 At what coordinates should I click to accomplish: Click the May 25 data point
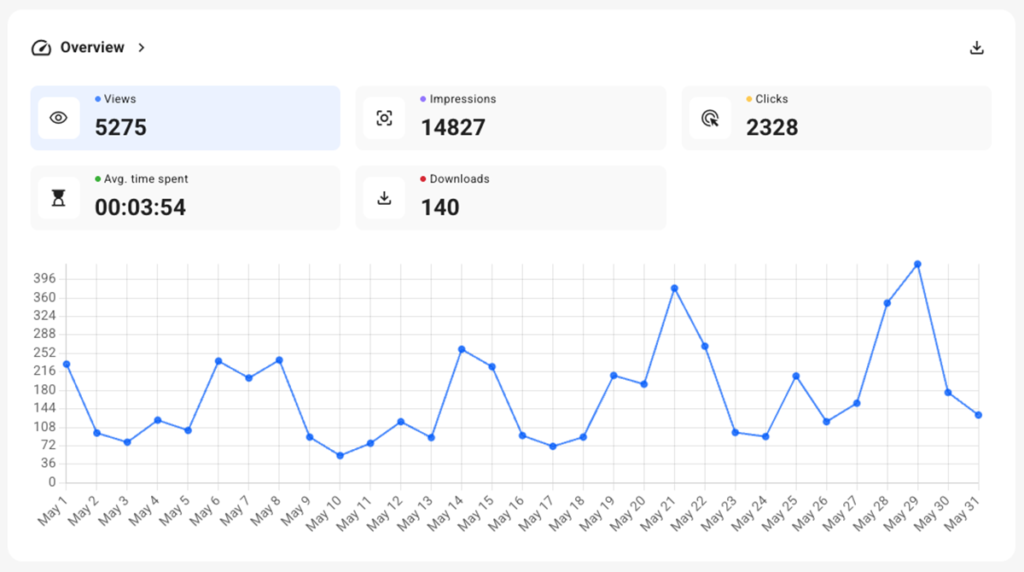point(796,376)
